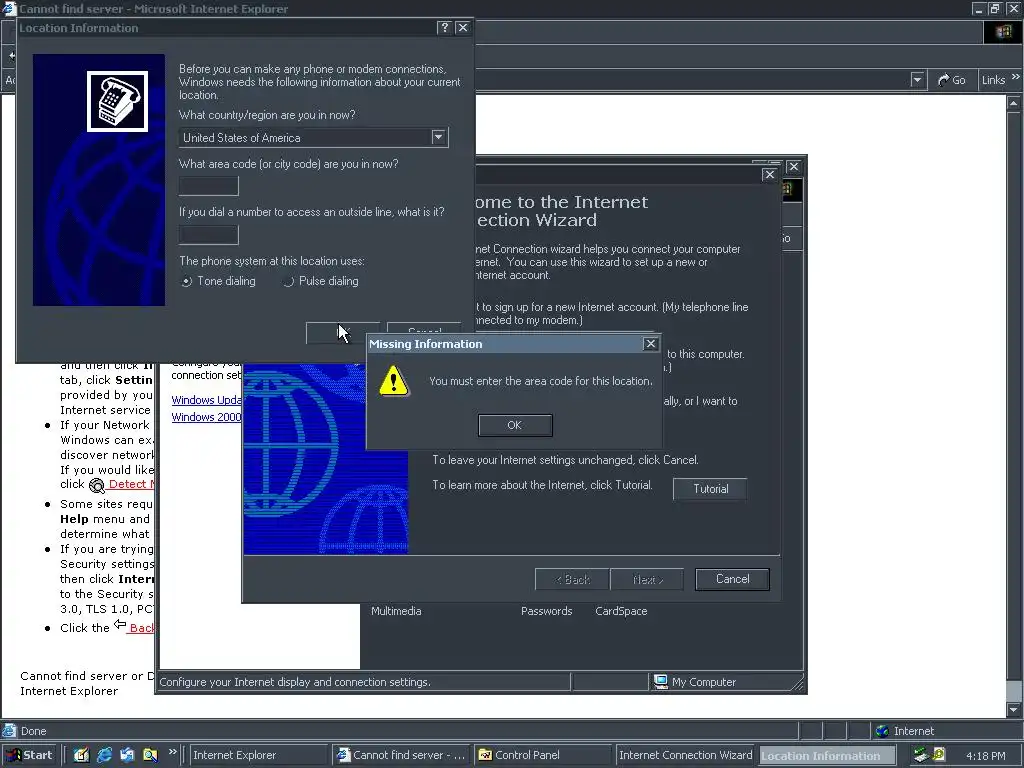Close the Missing Information message box
The height and width of the screenshot is (768, 1024).
[x=650, y=344]
